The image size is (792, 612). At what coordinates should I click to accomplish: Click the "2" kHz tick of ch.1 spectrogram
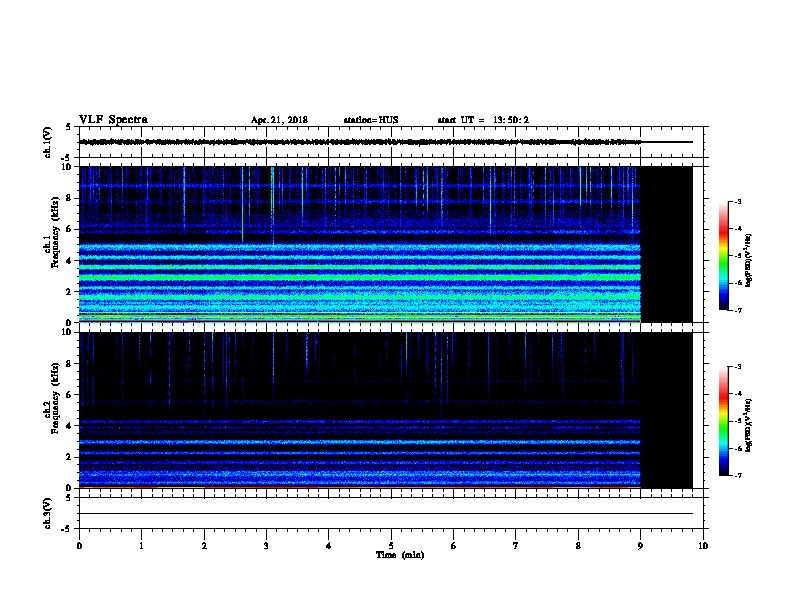[x=69, y=292]
